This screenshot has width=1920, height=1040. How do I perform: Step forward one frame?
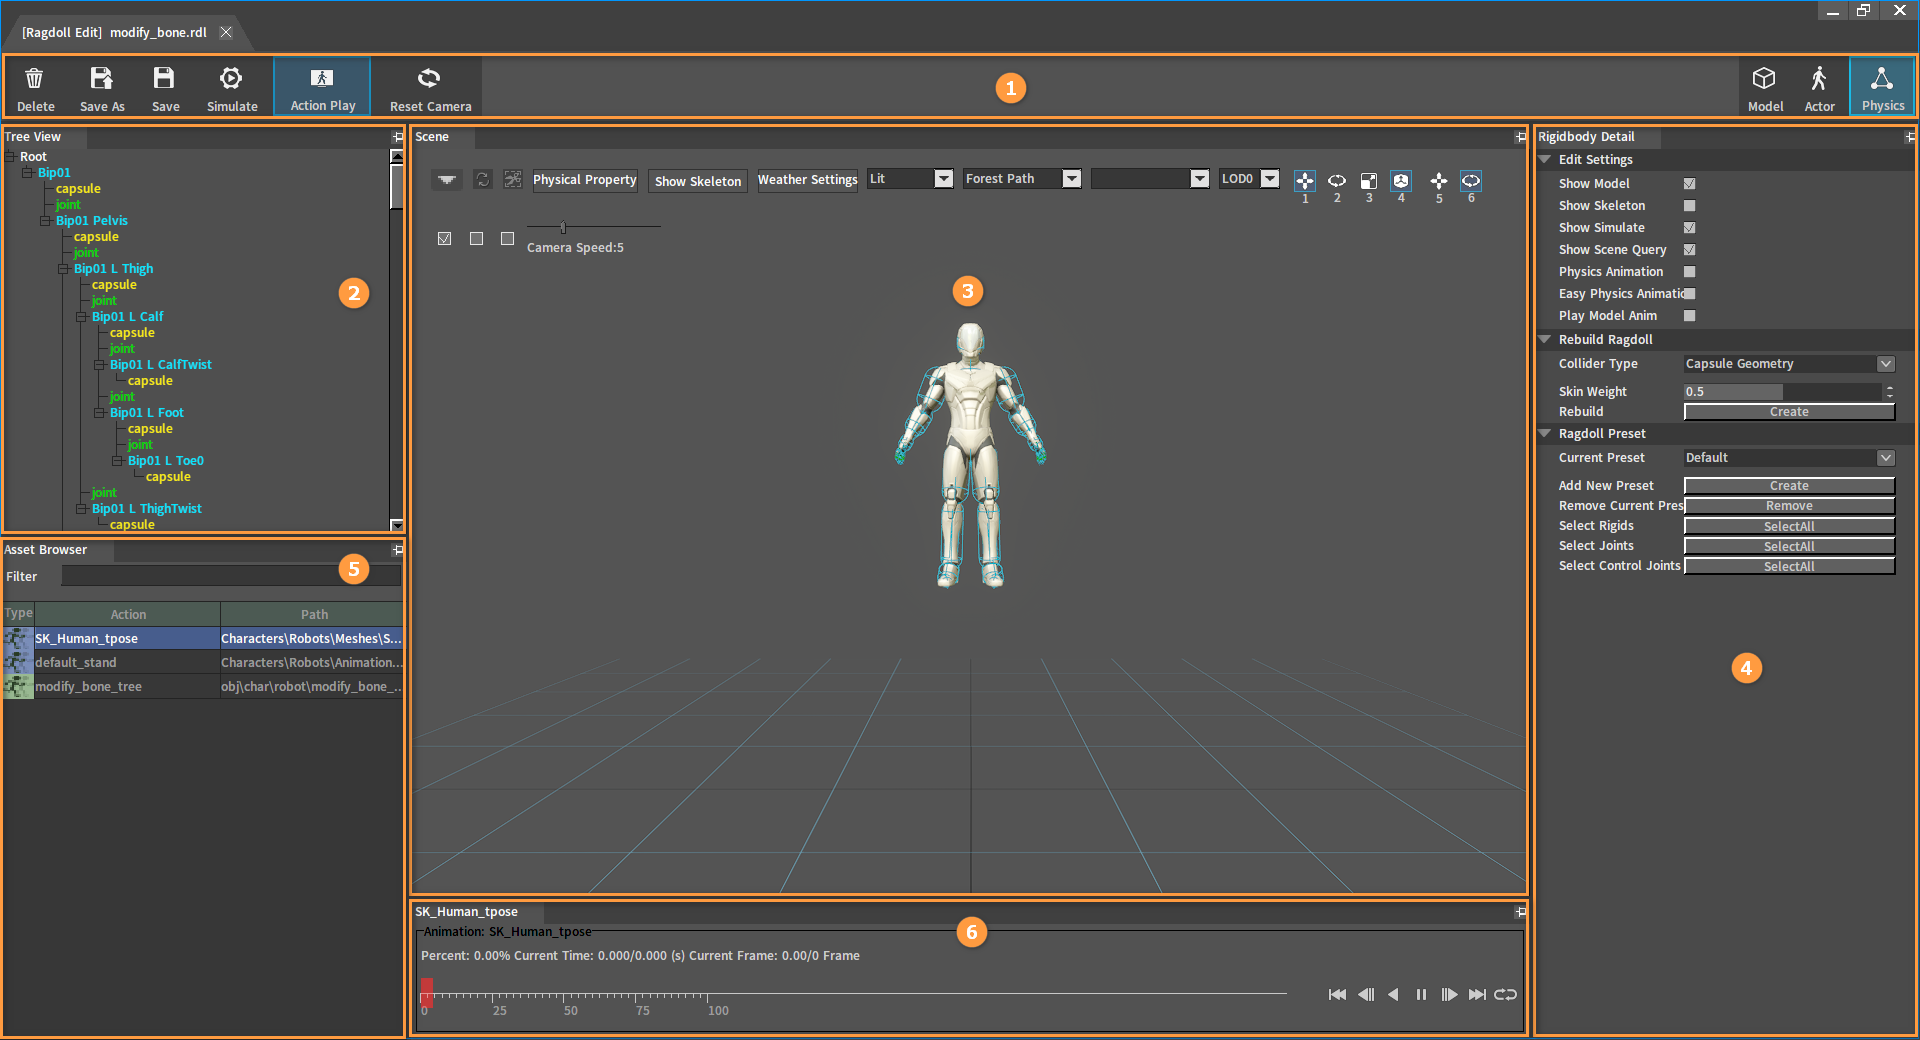click(x=1449, y=994)
